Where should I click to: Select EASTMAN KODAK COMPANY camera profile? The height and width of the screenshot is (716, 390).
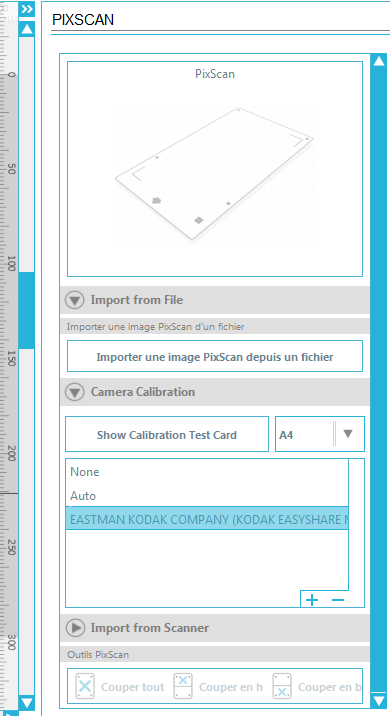pyautogui.click(x=207, y=519)
